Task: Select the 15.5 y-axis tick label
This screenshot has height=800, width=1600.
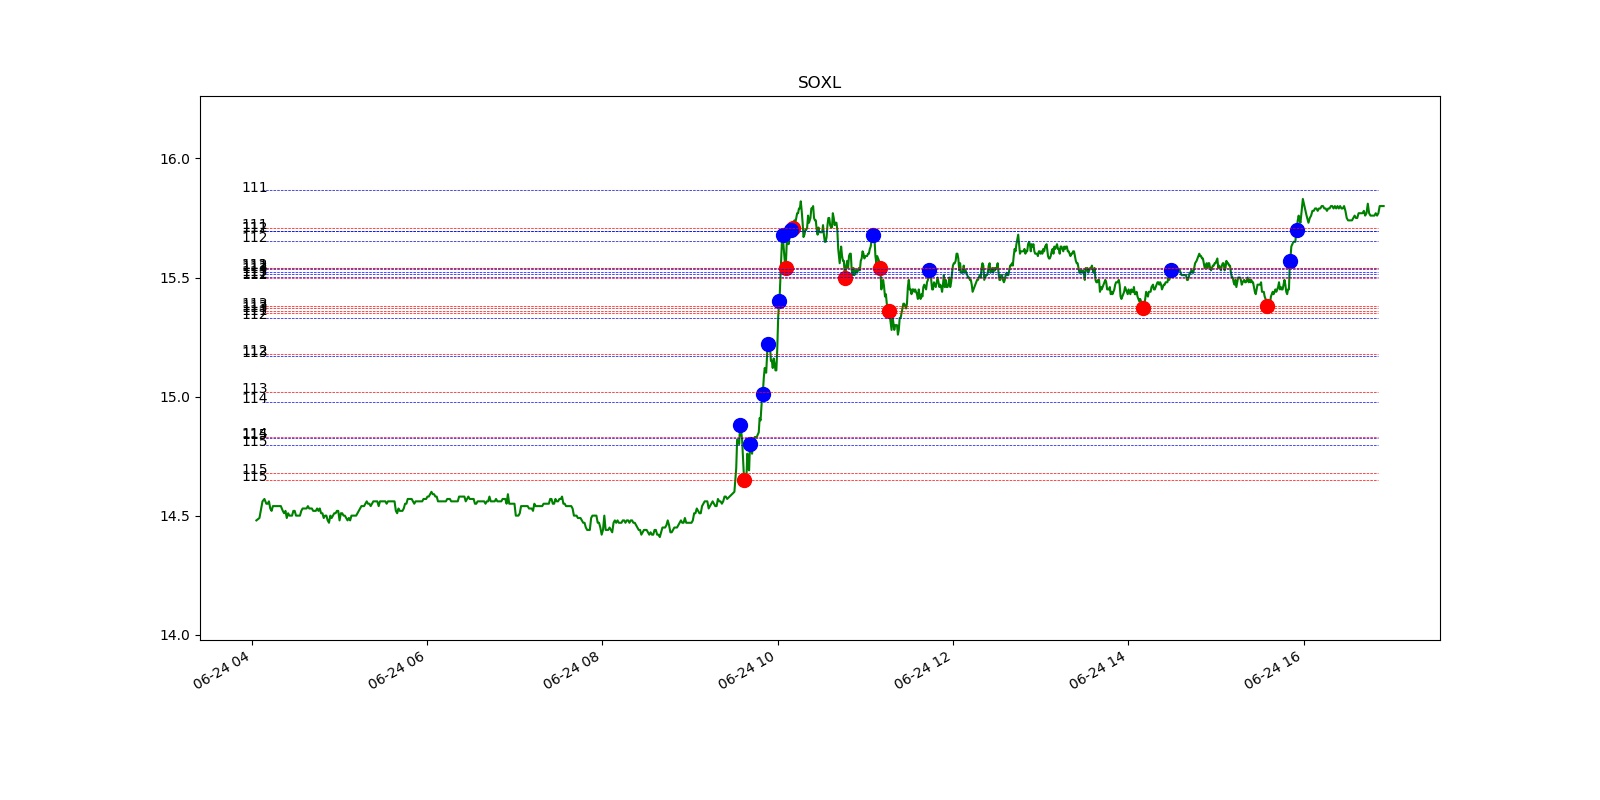Action: pyautogui.click(x=175, y=278)
